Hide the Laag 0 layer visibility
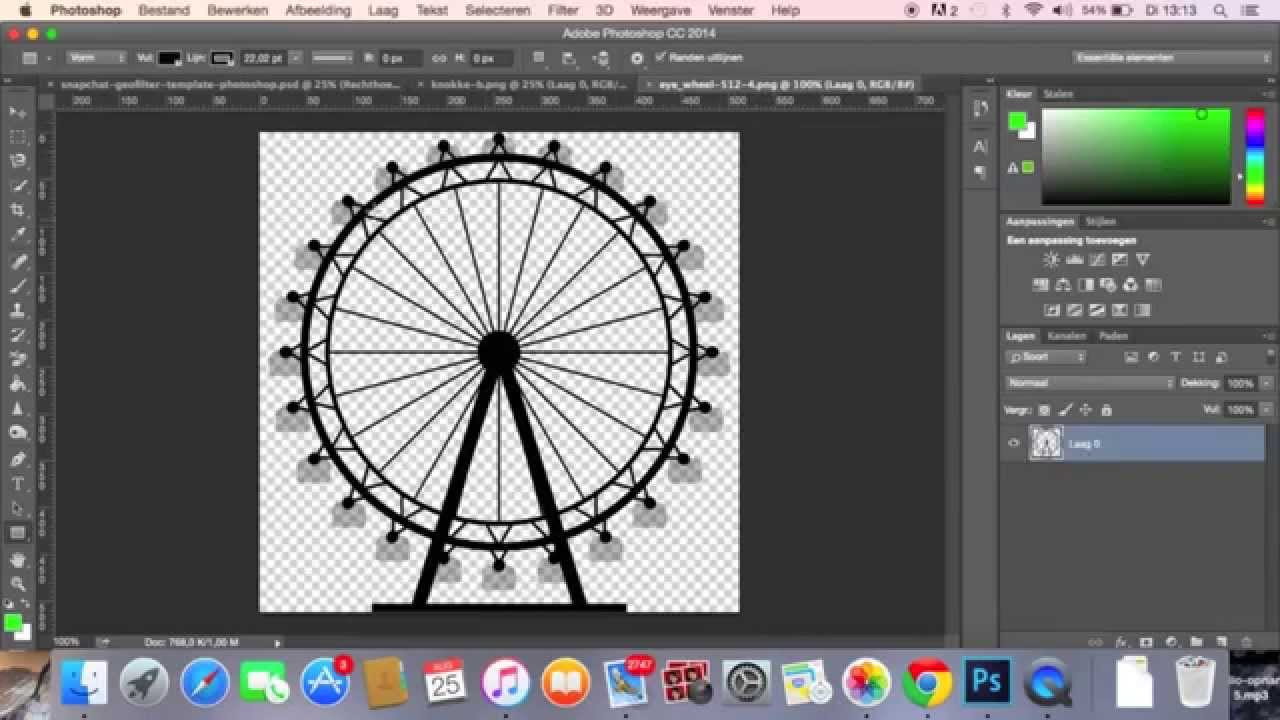The height and width of the screenshot is (720, 1280). pos(1013,443)
